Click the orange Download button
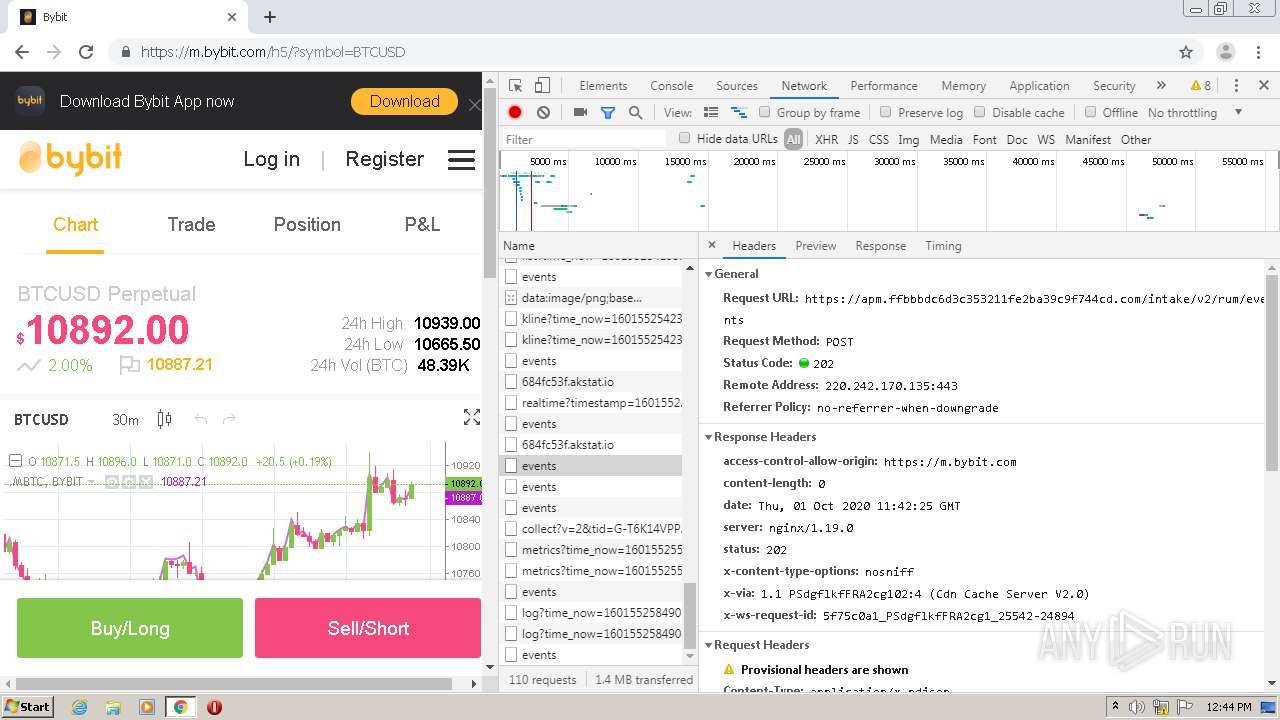Screen dimensions: 1280x720 (404, 102)
